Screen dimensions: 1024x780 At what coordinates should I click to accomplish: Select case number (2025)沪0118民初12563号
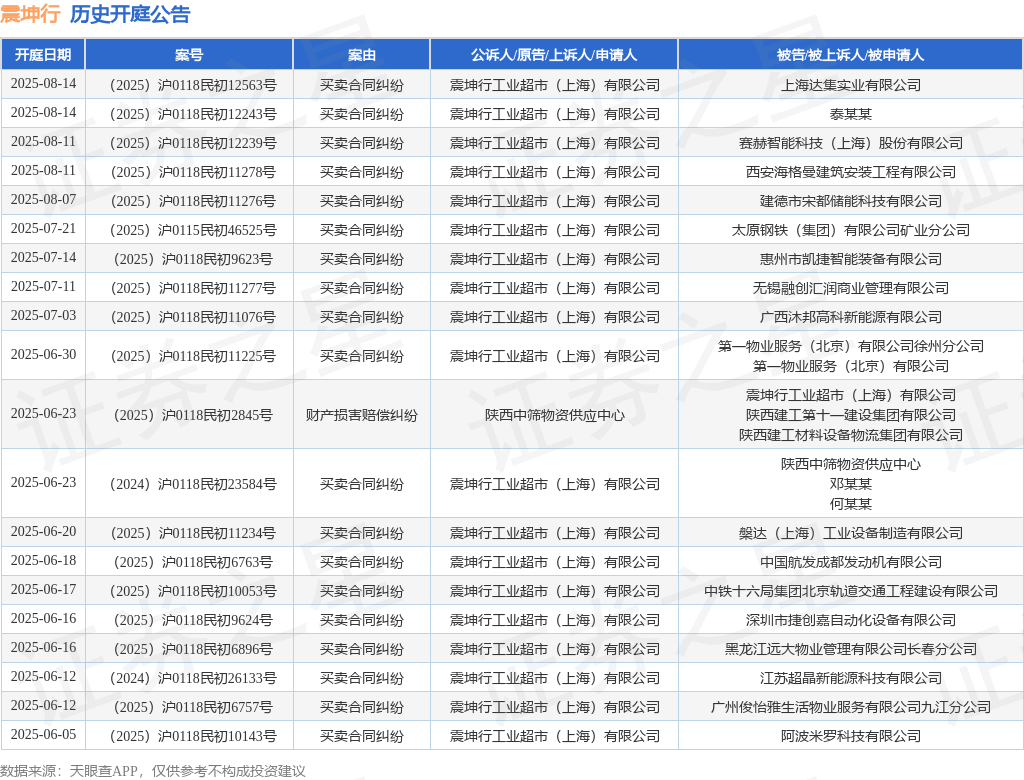coord(193,85)
